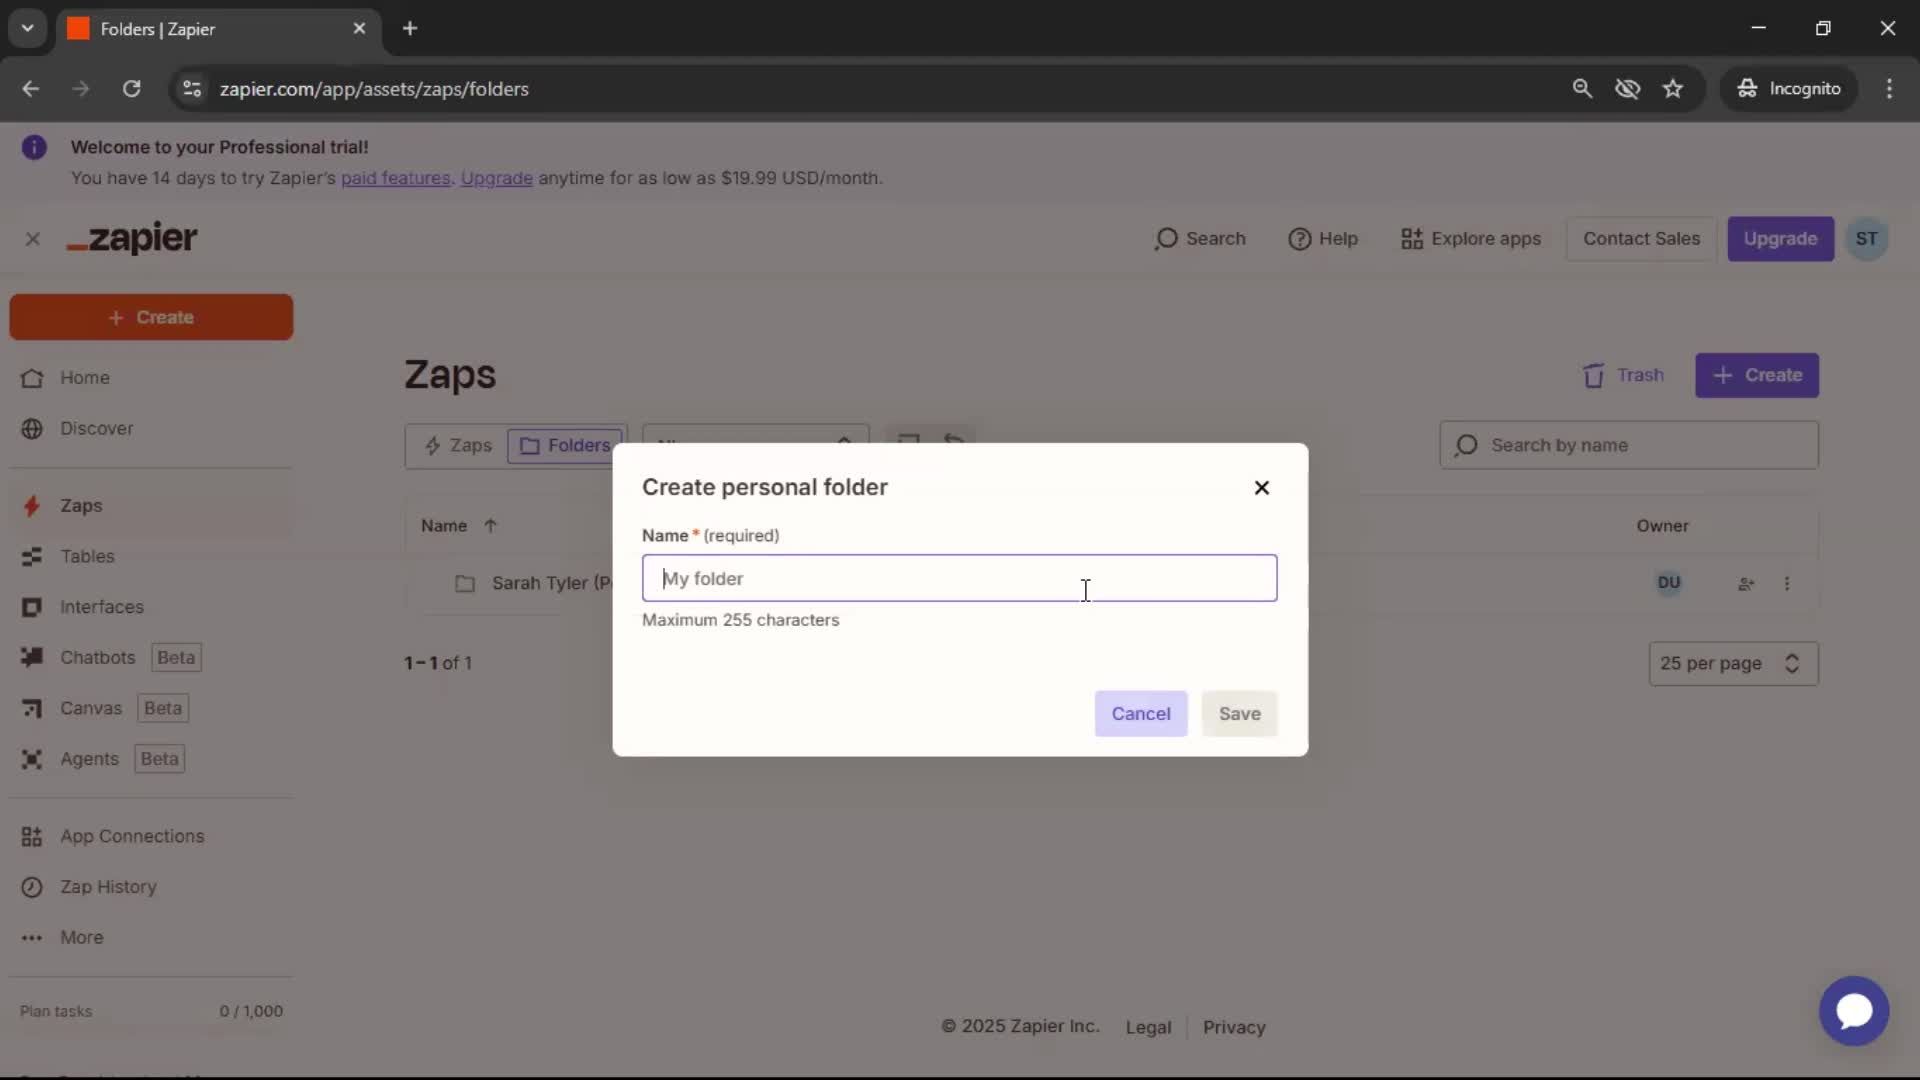Image resolution: width=1920 pixels, height=1080 pixels.
Task: Click the Contact Sales button
Action: tap(1641, 239)
